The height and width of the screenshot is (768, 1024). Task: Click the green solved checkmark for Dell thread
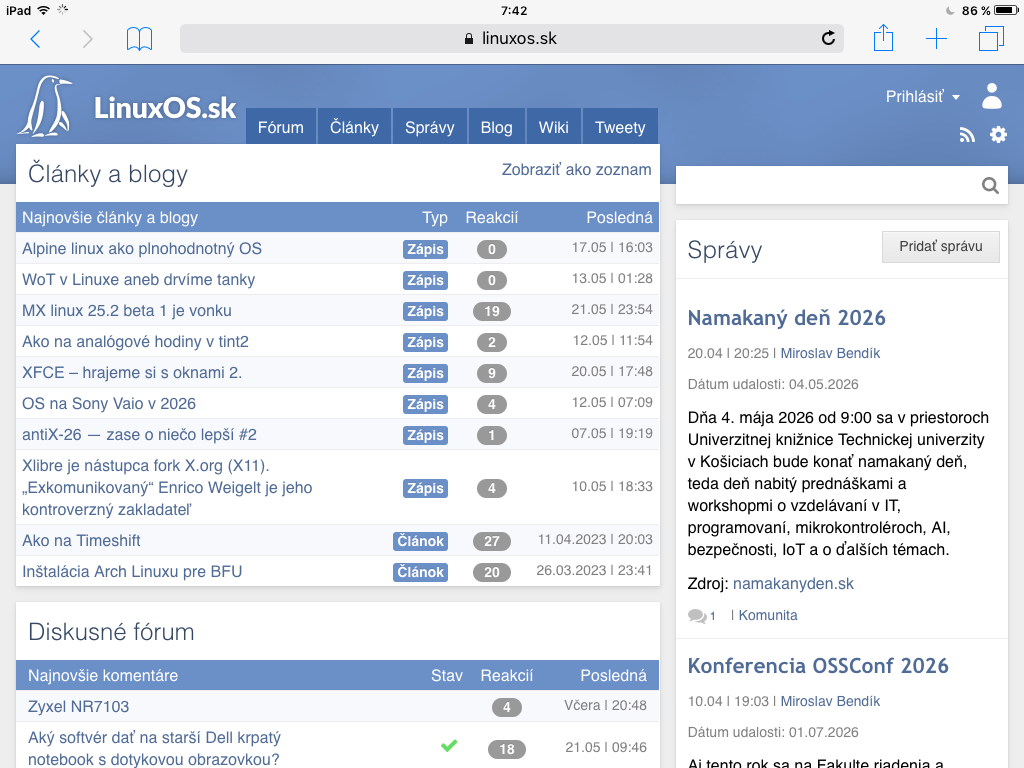point(449,745)
